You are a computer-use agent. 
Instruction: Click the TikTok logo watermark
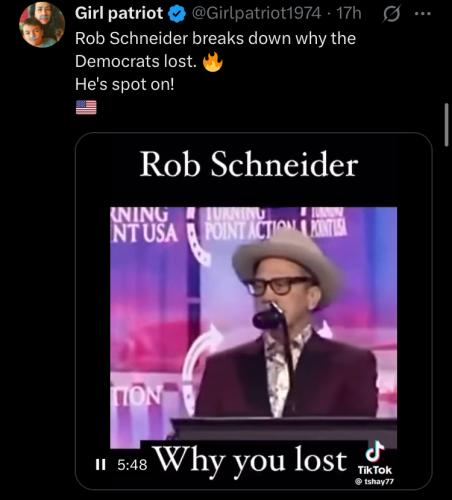[375, 458]
